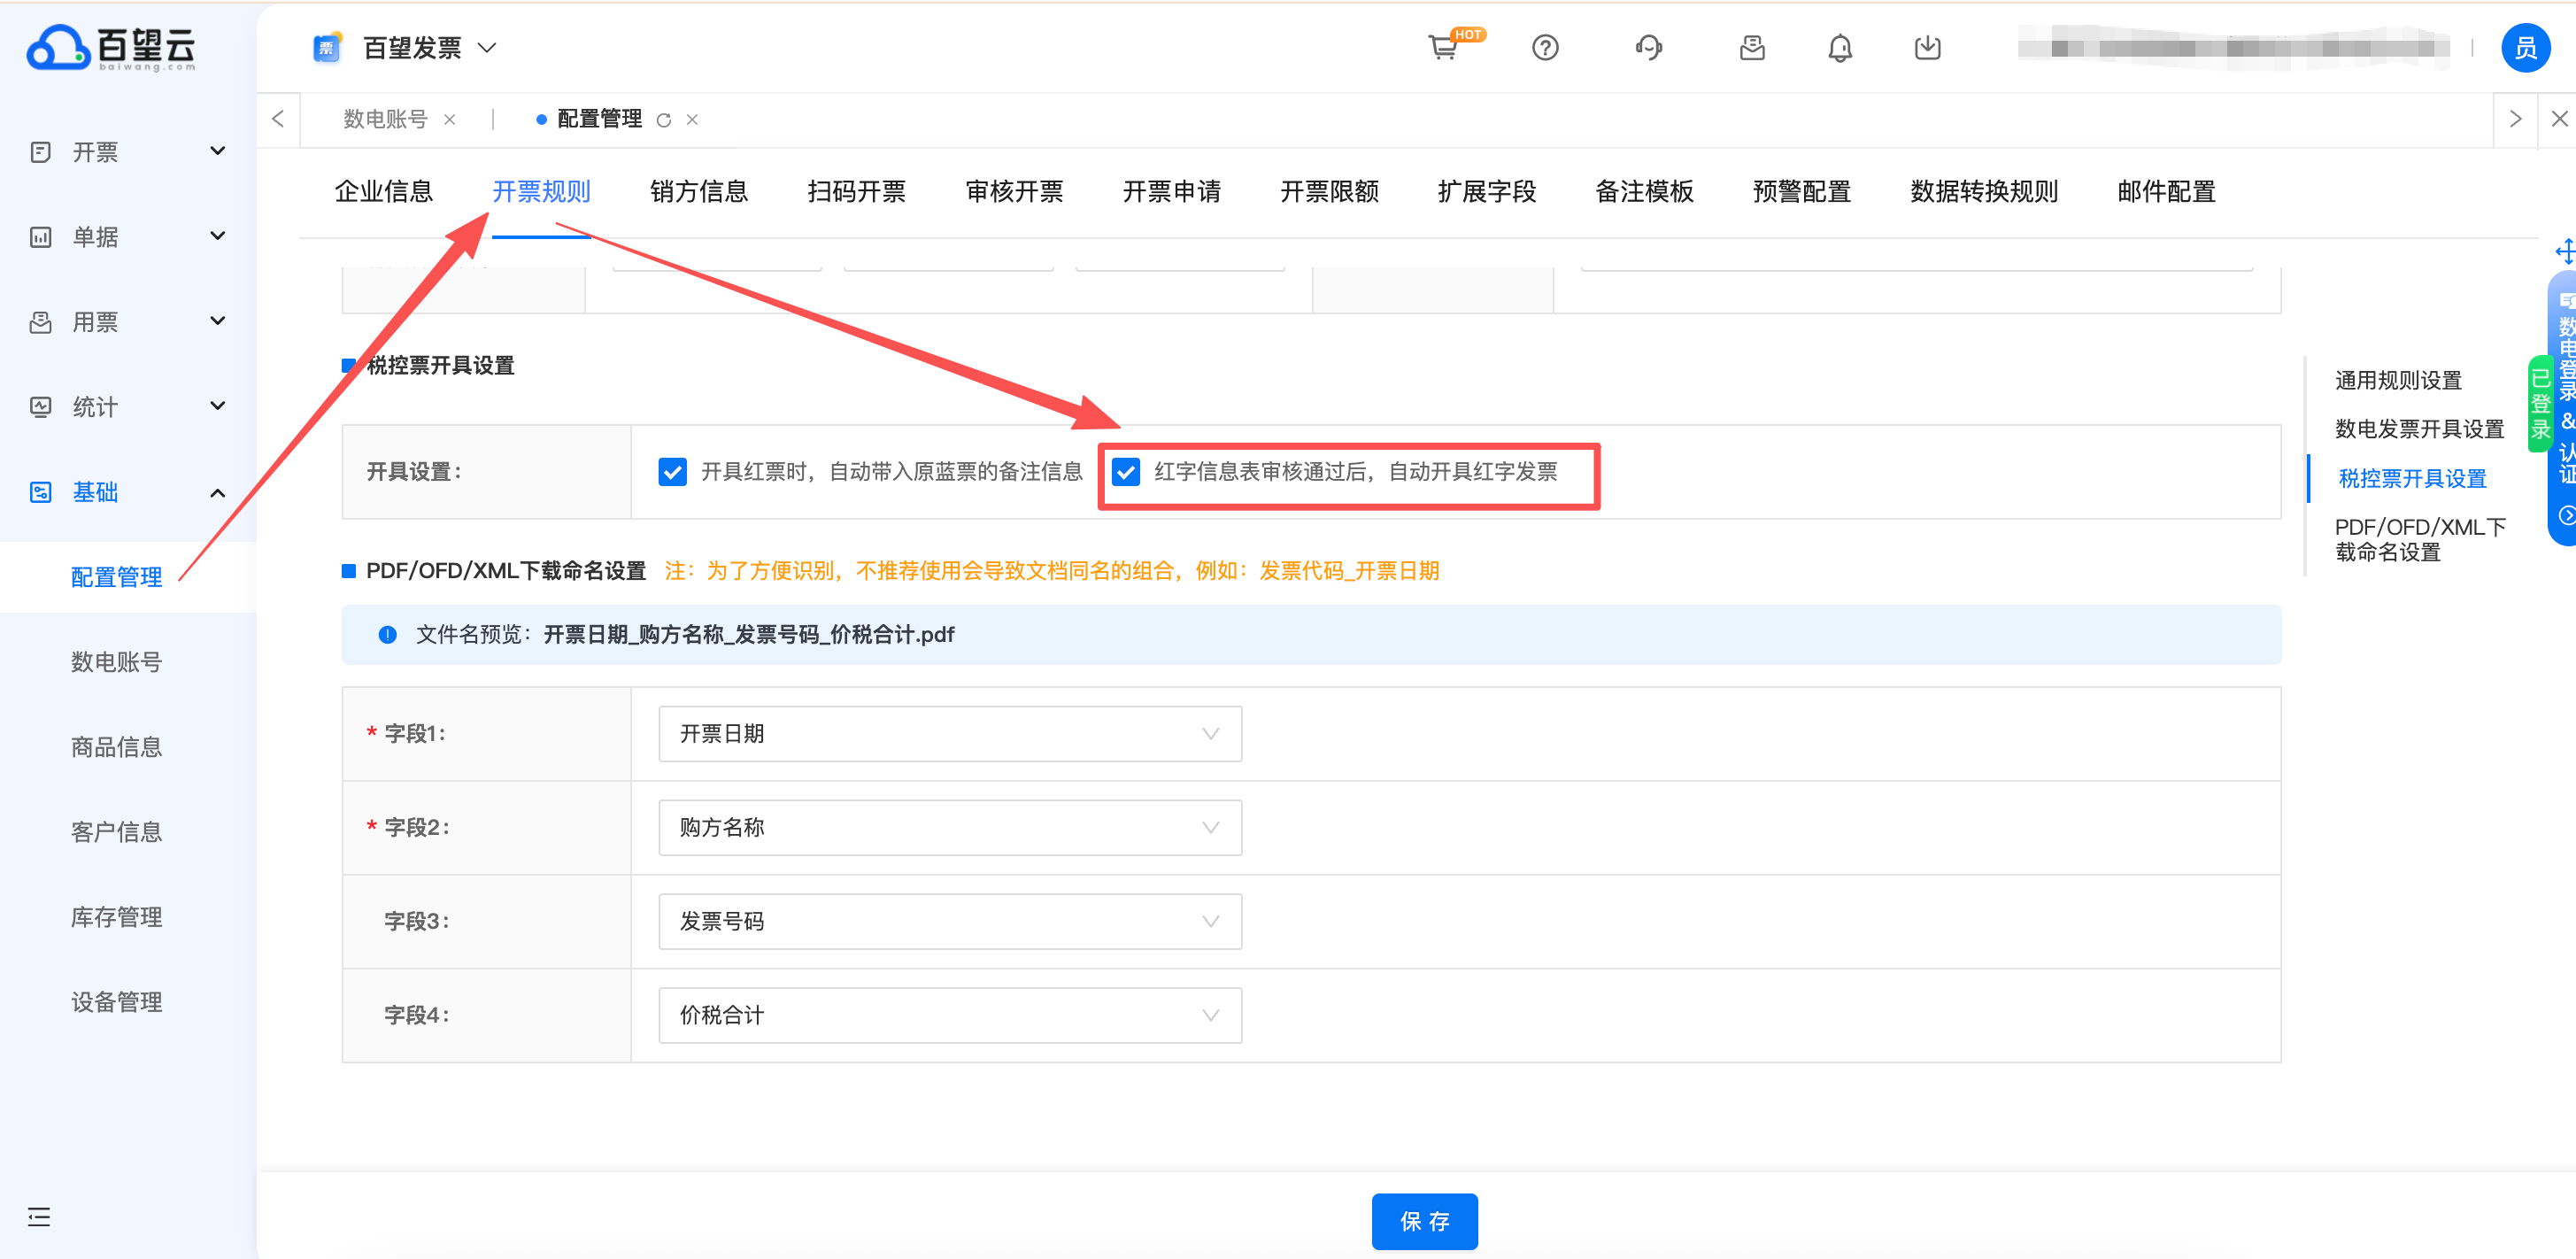Click the download inbox icon
The width and height of the screenshot is (2576, 1259).
pyautogui.click(x=1927, y=47)
